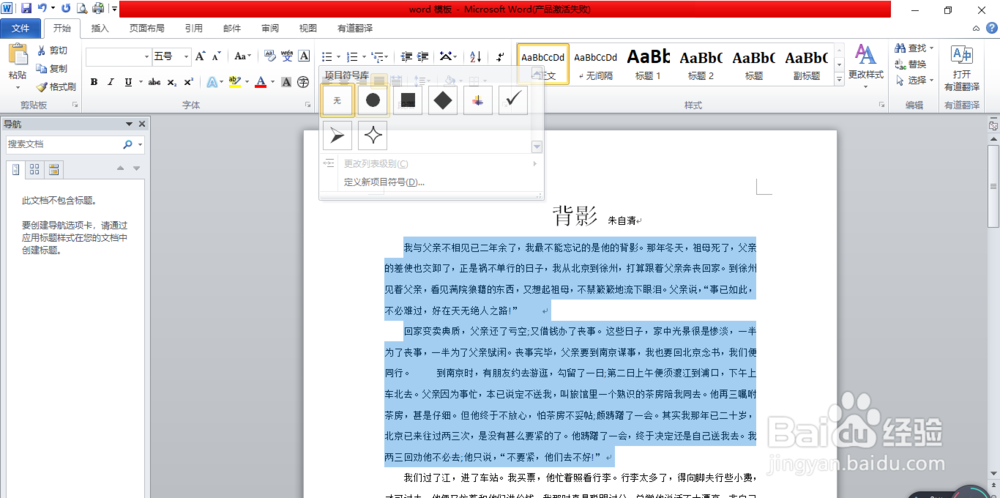Screen dimensions: 1000x498
Task: Select the hollow four-point star bullet
Action: coord(373,136)
